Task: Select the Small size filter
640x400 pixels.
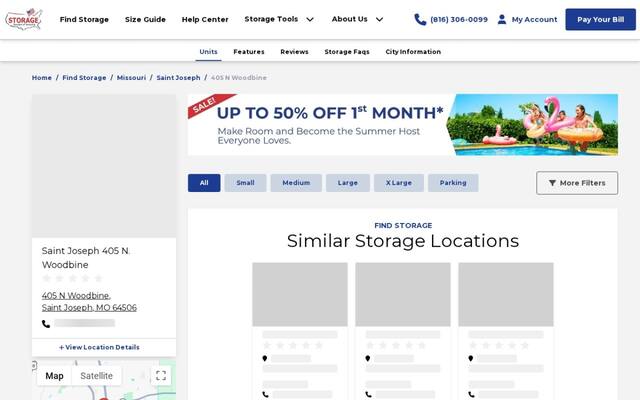Action: (x=245, y=183)
